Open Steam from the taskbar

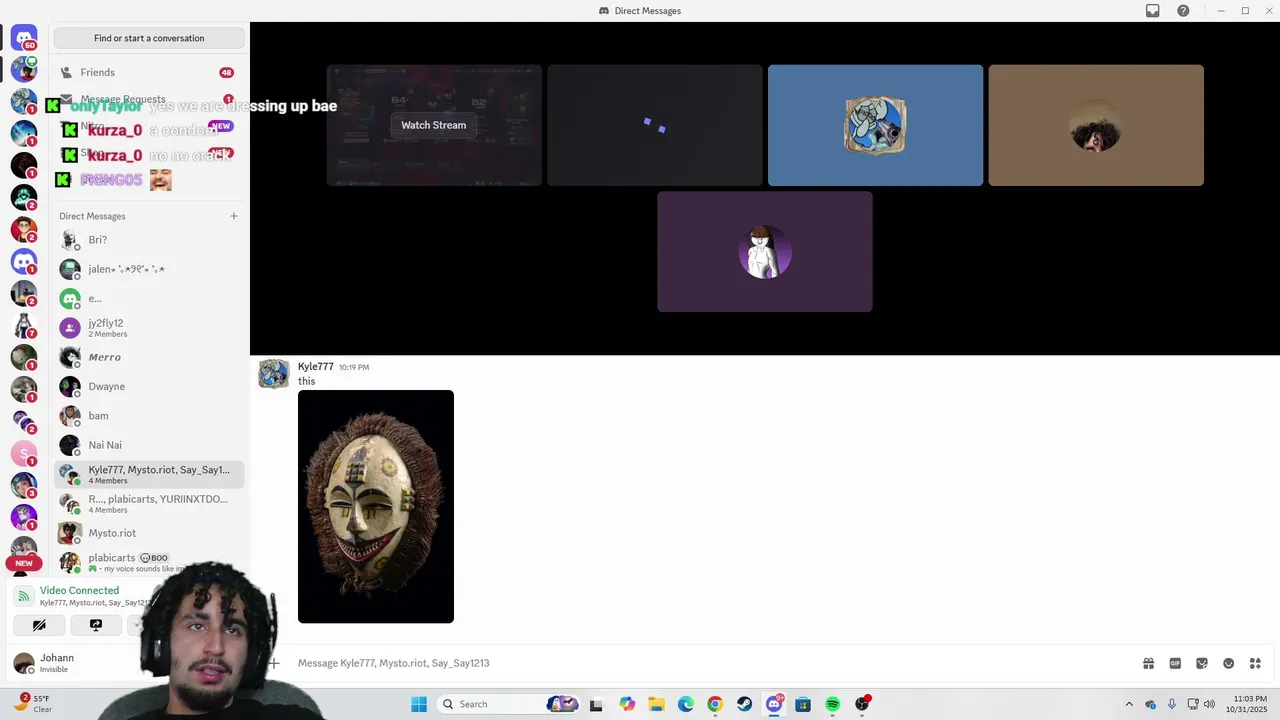point(745,704)
